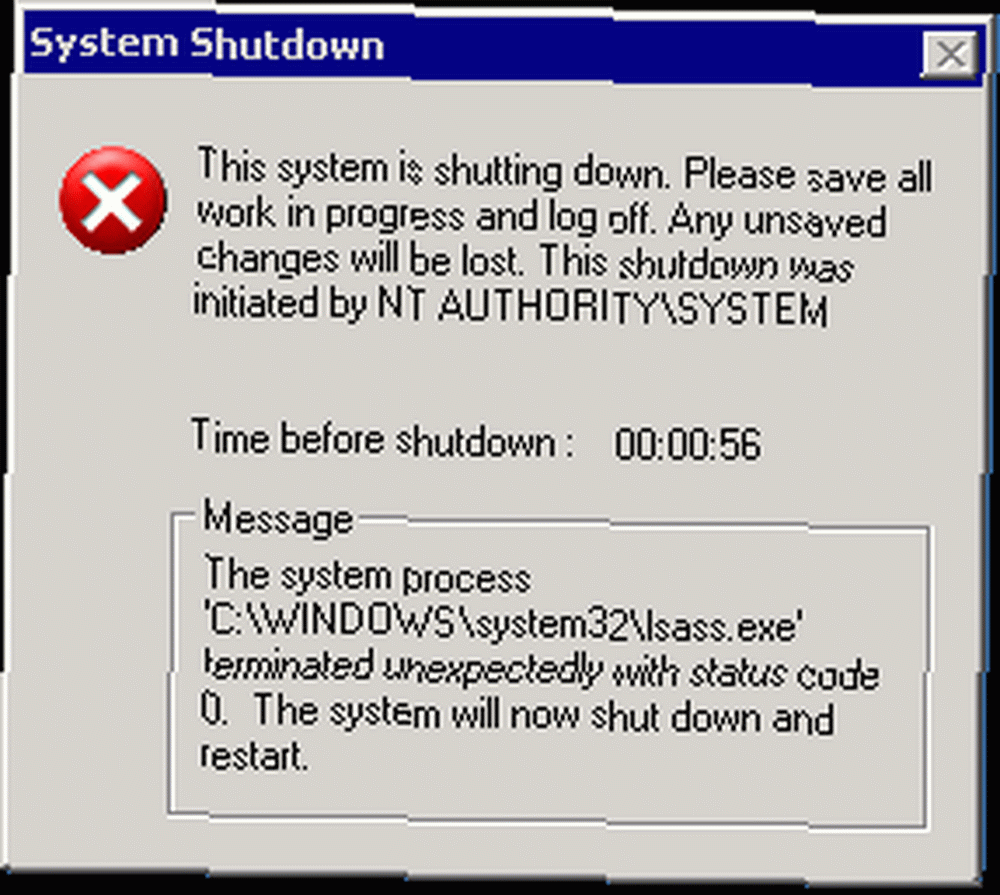Click the countdown timer 00:00:56
The width and height of the screenshot is (1000, 895).
click(x=688, y=444)
